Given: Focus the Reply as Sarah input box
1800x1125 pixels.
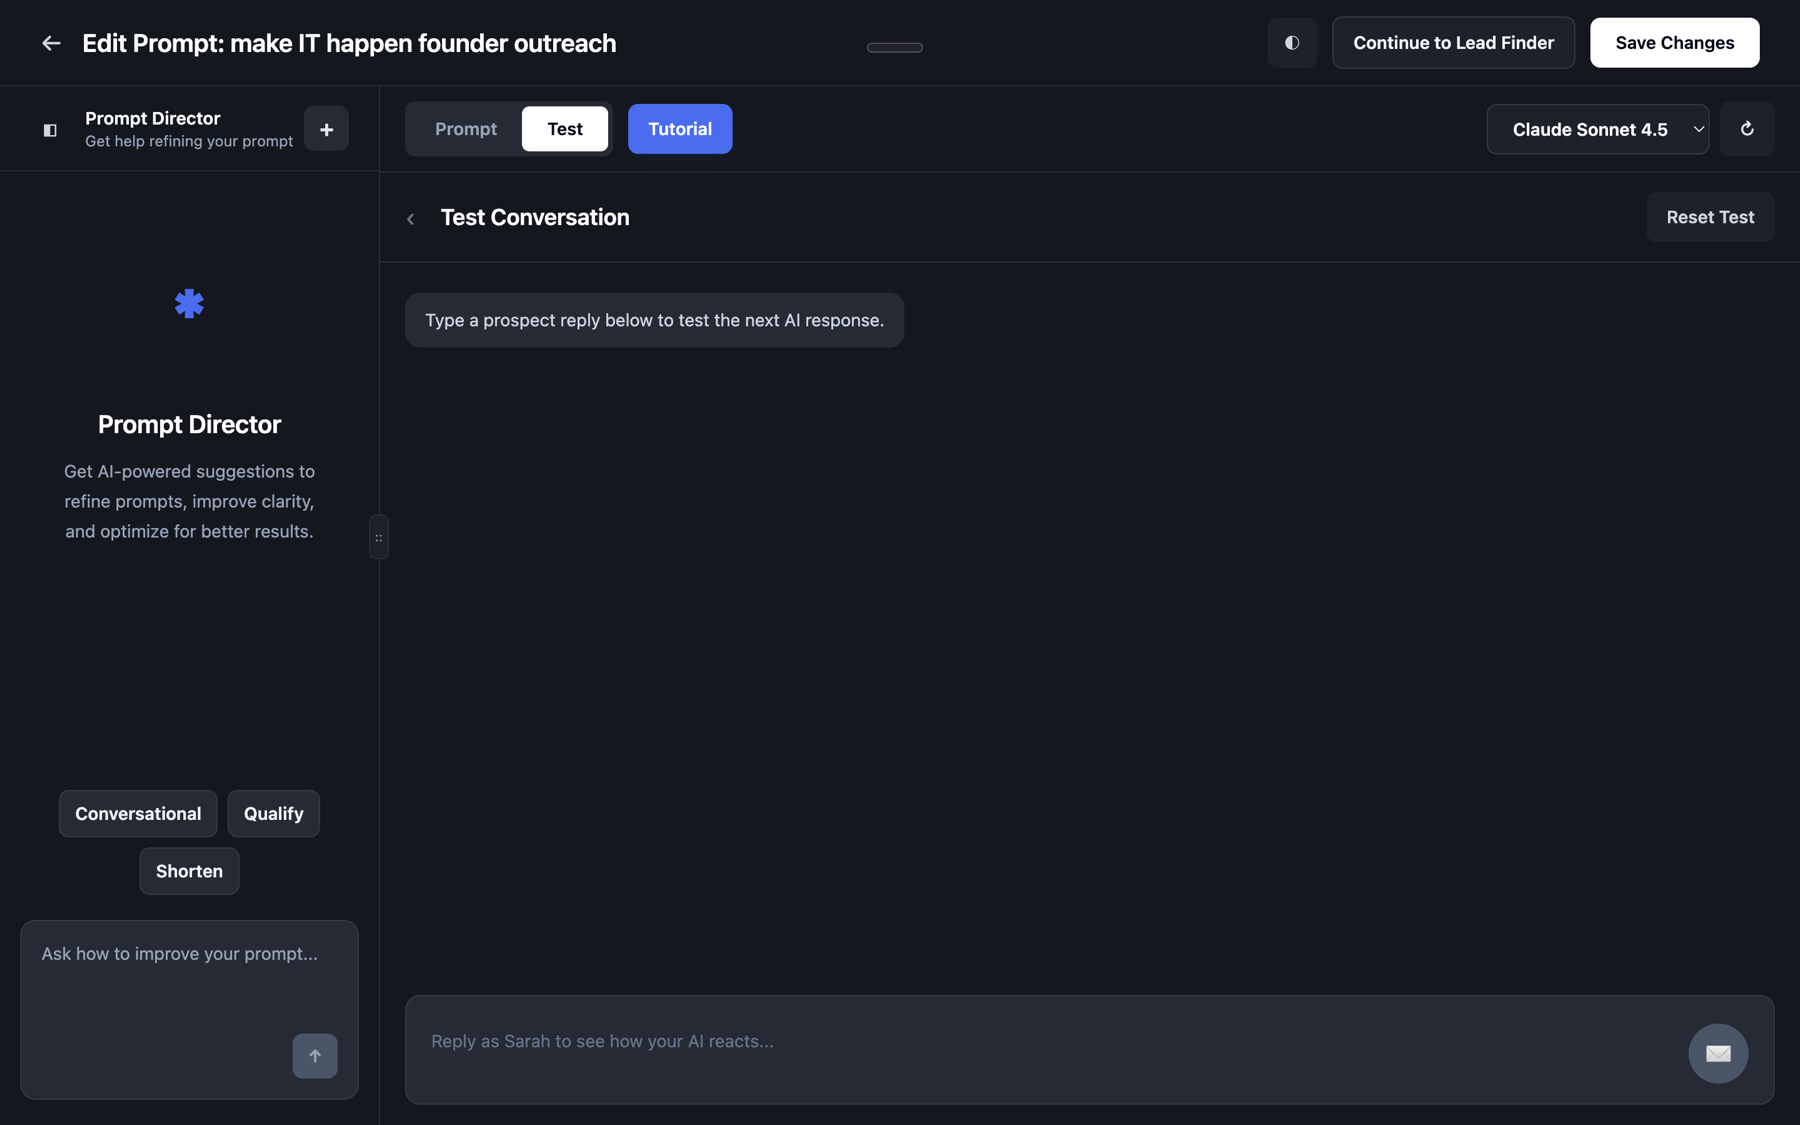Looking at the screenshot, I should [1089, 1049].
